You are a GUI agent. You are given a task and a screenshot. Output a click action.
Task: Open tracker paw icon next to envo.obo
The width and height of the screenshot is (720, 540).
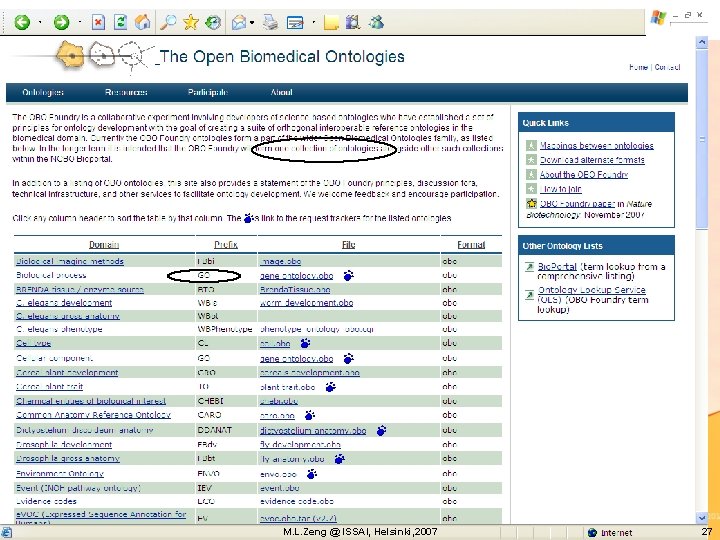pyautogui.click(x=312, y=474)
